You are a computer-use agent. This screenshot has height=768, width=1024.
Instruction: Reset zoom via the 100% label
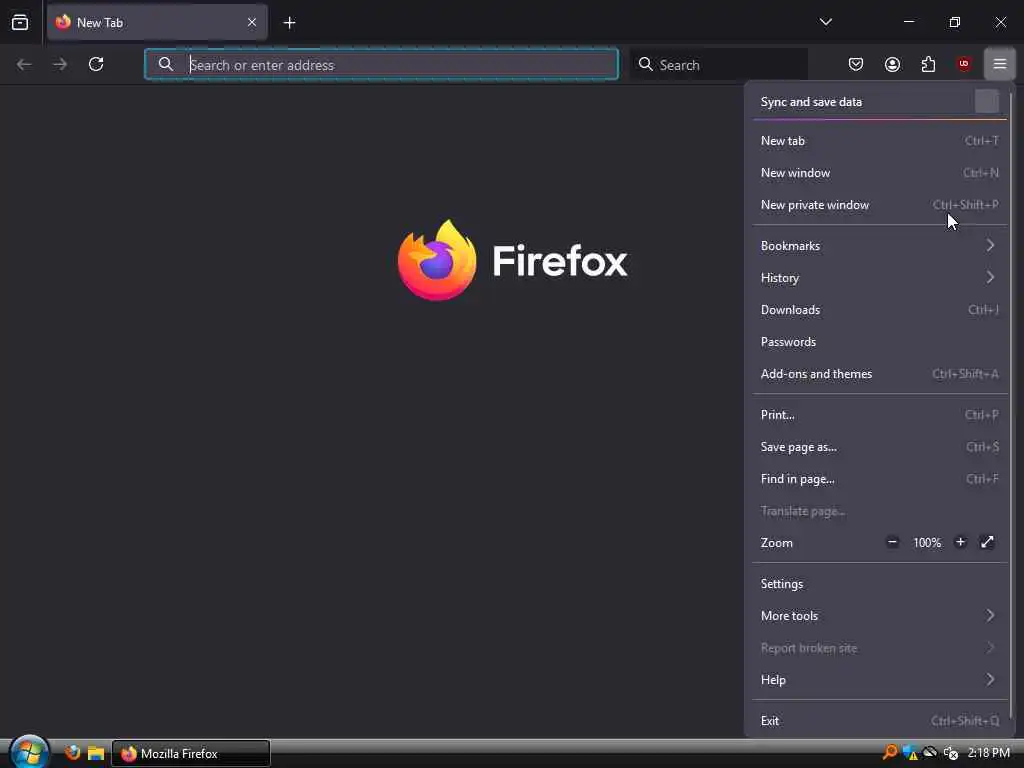[x=927, y=543]
